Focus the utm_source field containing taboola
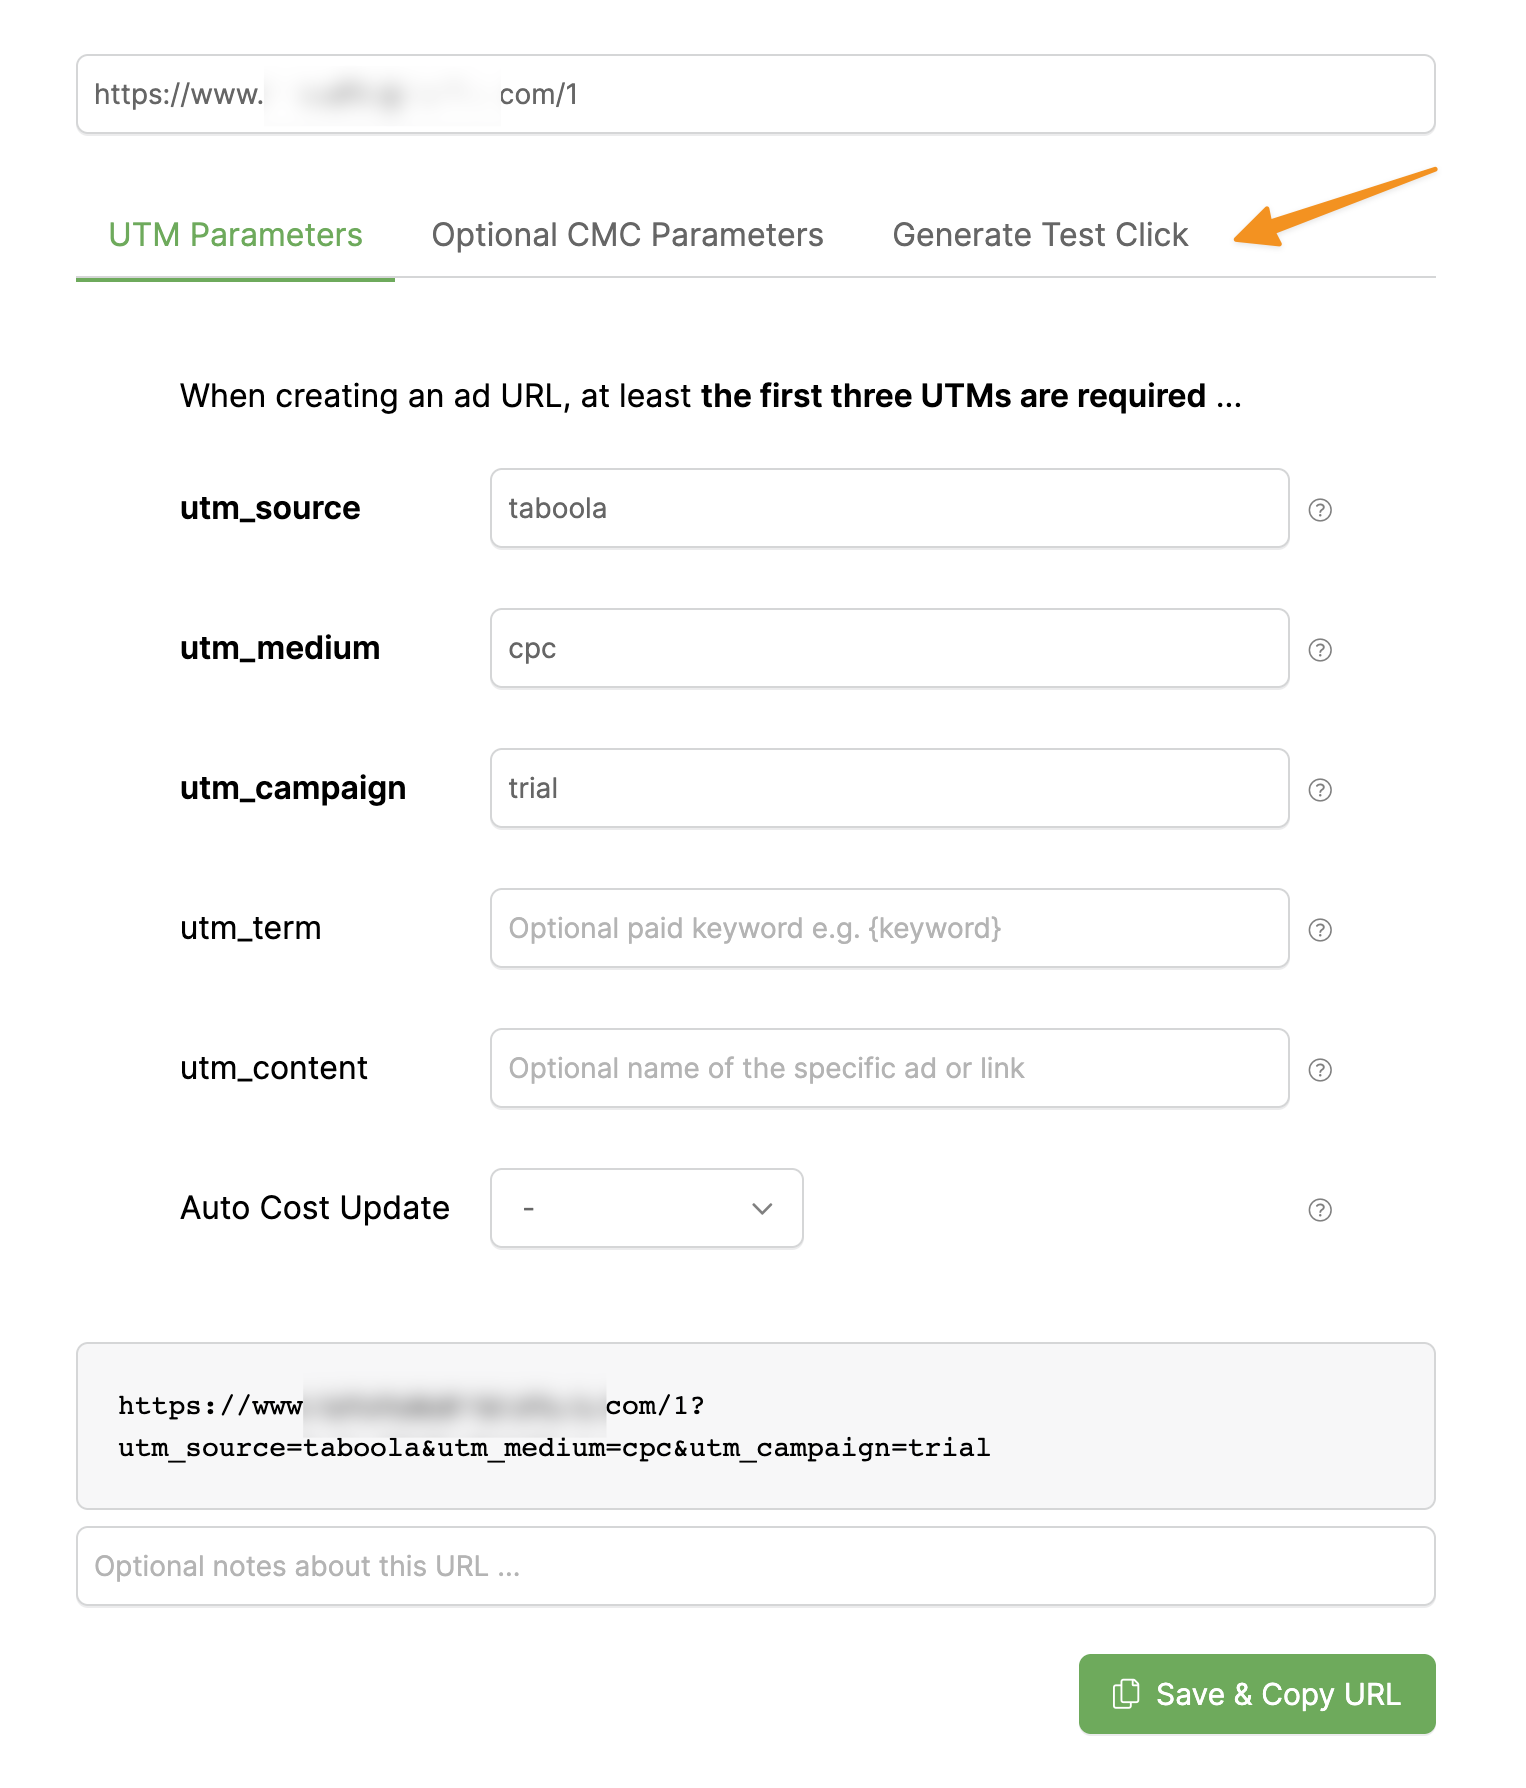 point(888,508)
